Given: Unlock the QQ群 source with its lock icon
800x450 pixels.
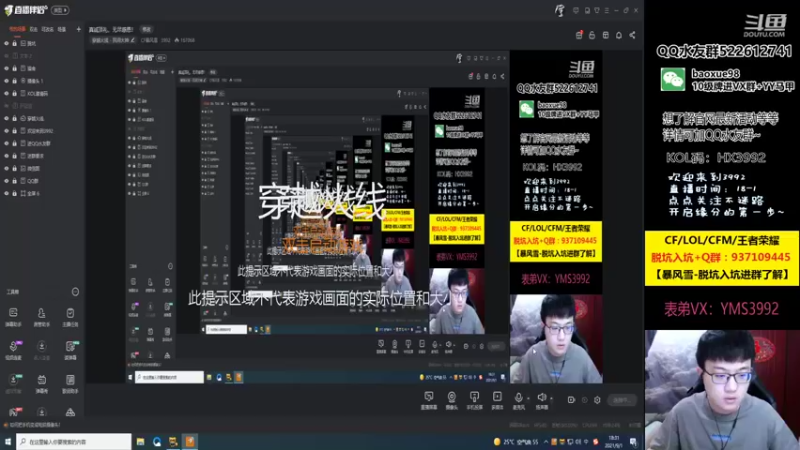Looking at the screenshot, I should coord(14,181).
